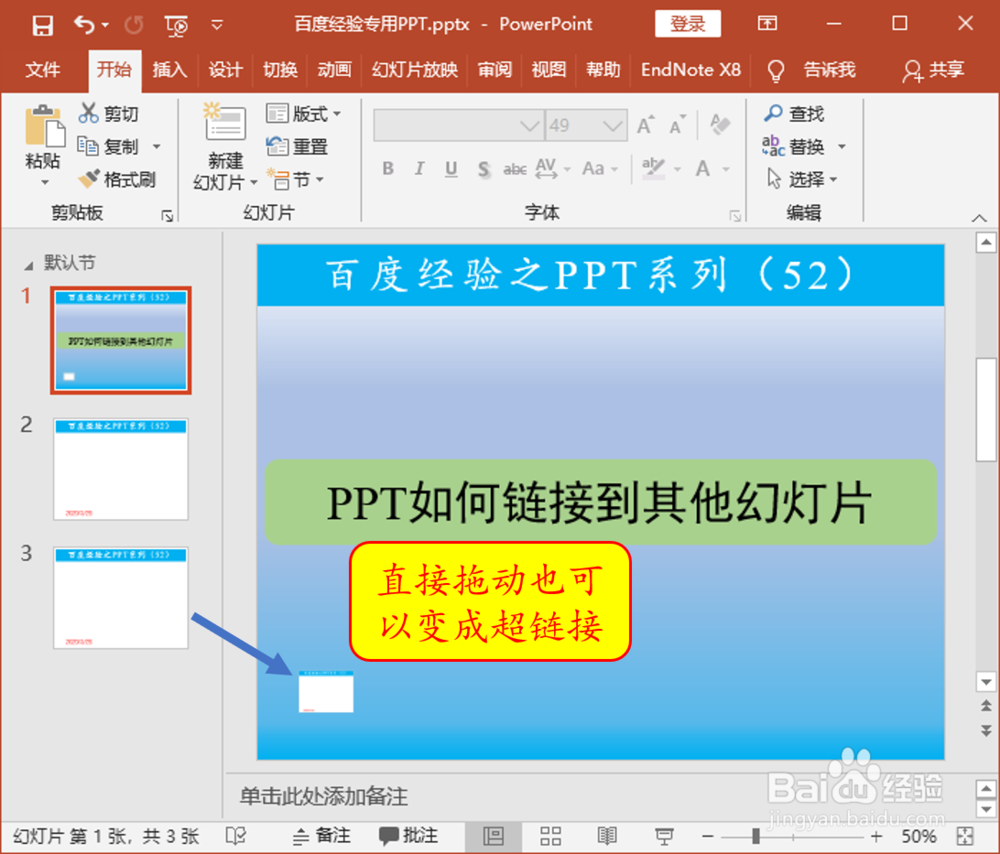Click the 共享 share button
1000x854 pixels.
point(932,70)
